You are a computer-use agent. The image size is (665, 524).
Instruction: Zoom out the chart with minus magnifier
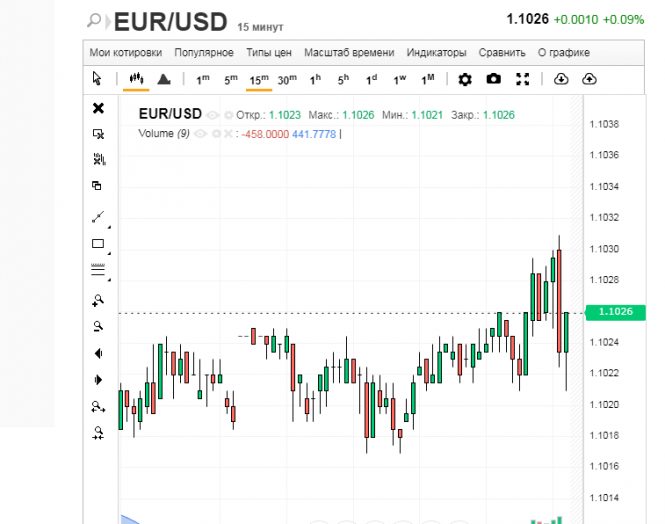98,326
